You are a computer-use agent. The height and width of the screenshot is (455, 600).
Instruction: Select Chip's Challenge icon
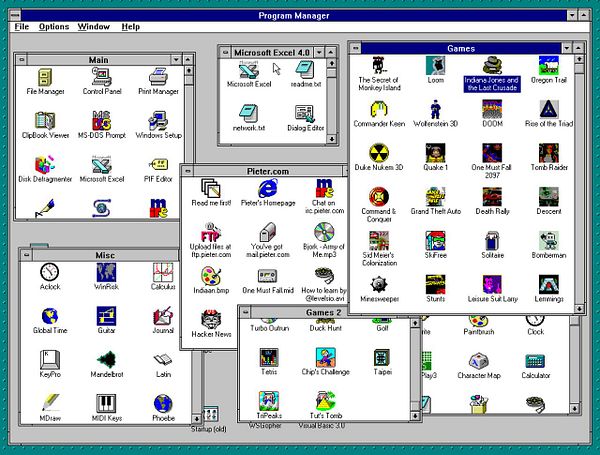click(326, 361)
